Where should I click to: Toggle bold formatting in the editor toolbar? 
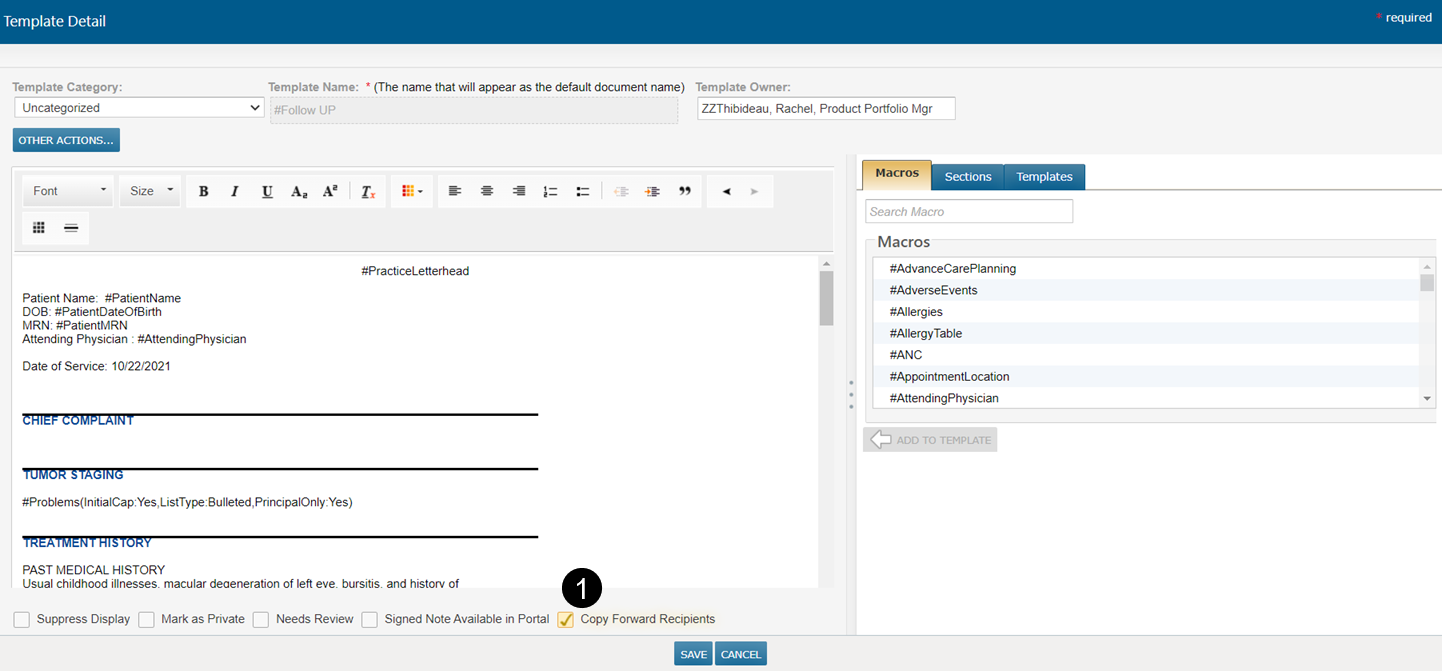tap(203, 191)
